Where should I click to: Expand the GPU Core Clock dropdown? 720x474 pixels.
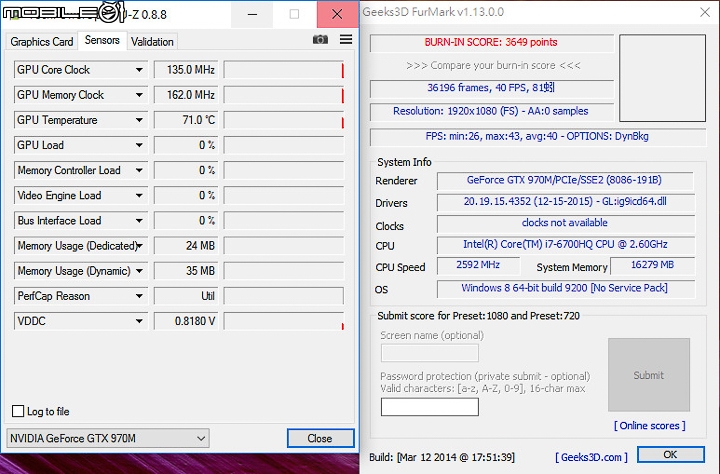click(x=139, y=70)
